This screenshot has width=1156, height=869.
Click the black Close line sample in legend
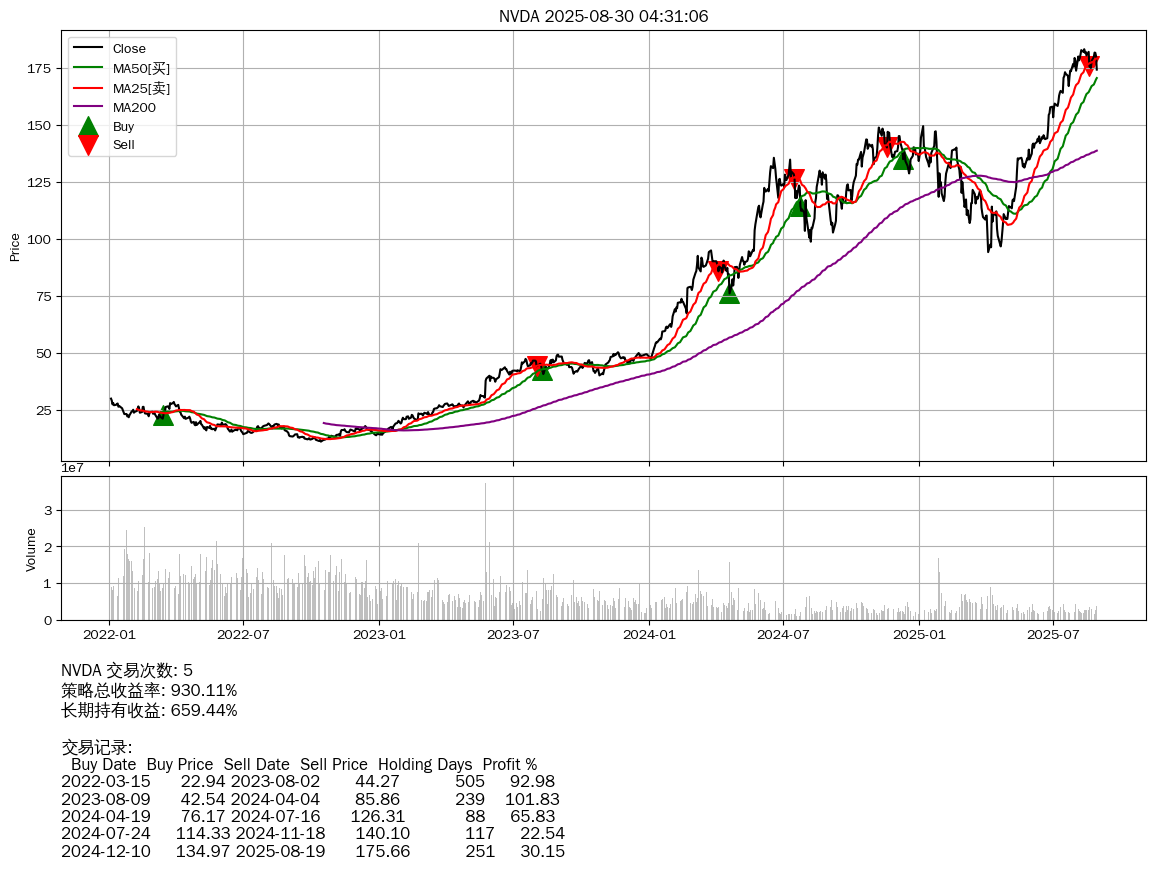tap(88, 49)
